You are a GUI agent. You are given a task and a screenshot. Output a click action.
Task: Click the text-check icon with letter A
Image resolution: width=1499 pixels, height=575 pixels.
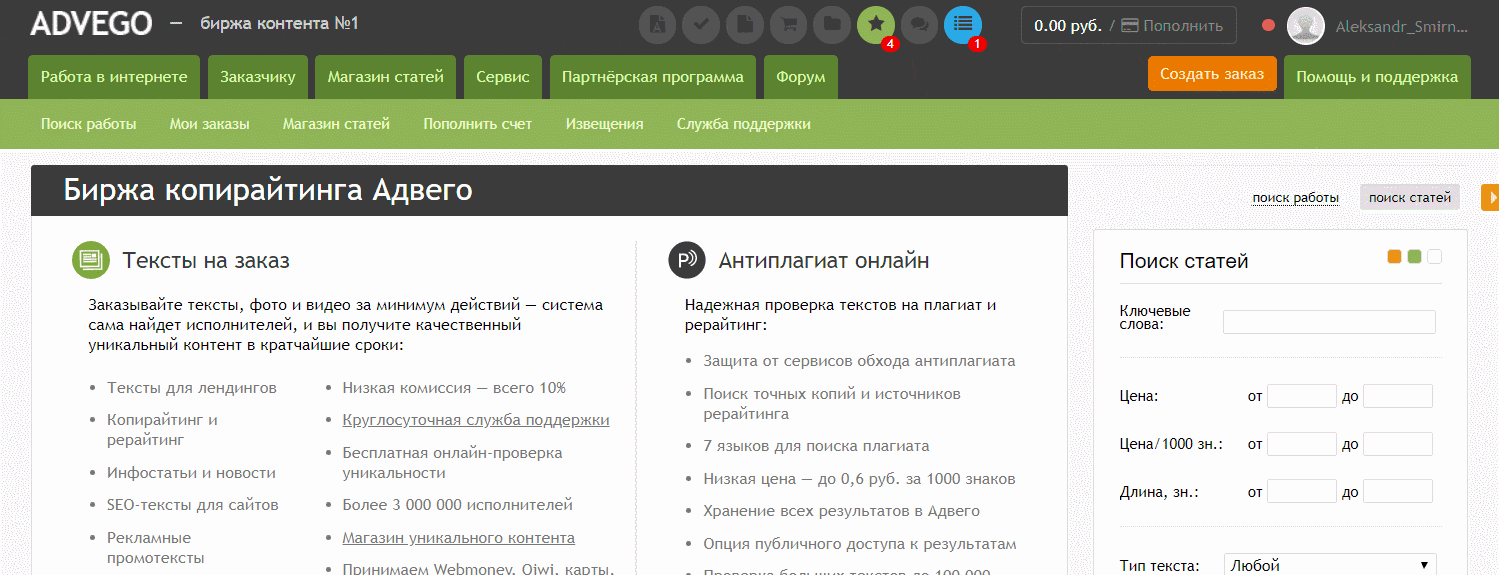(x=657, y=25)
